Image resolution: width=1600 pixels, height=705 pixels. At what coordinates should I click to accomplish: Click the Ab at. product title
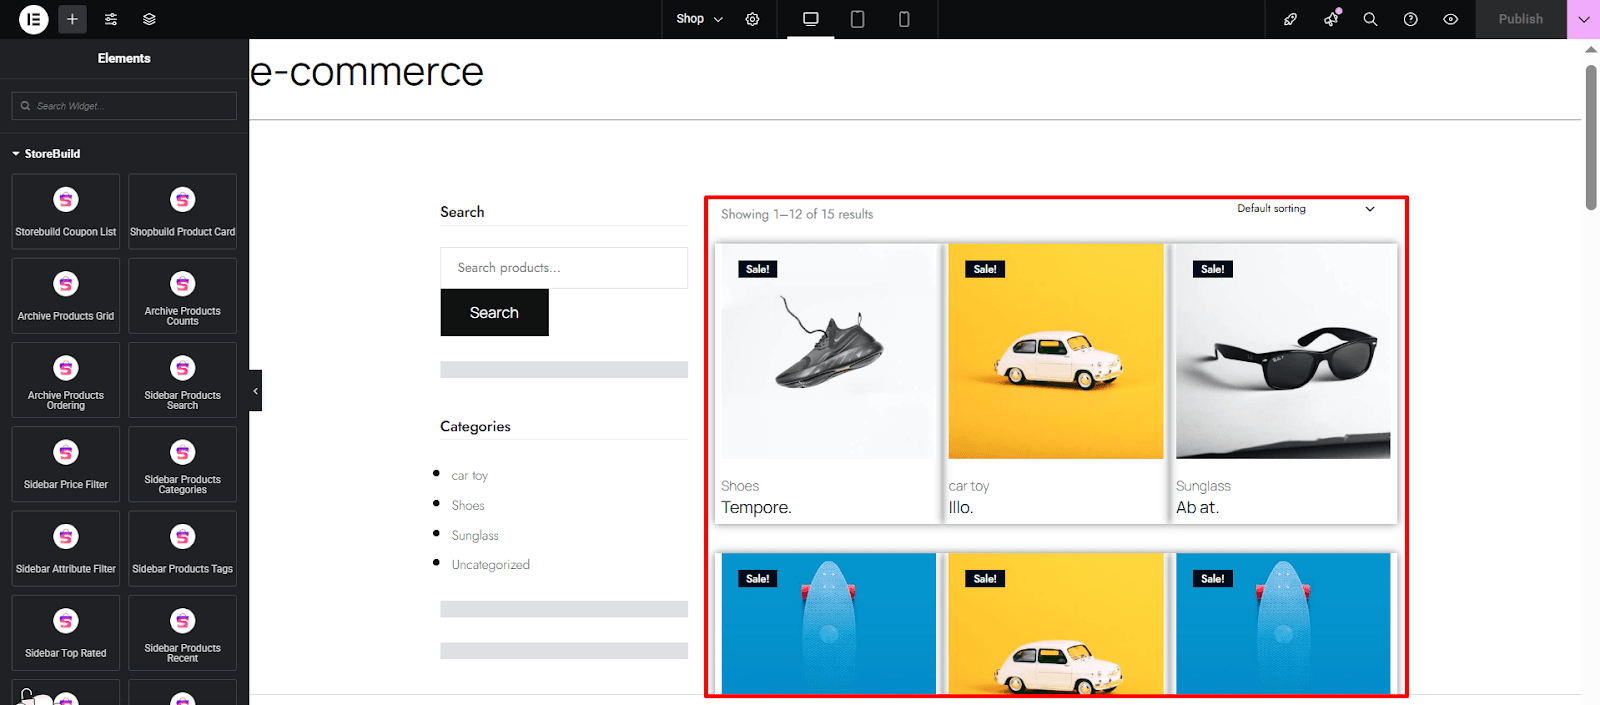click(x=1197, y=508)
